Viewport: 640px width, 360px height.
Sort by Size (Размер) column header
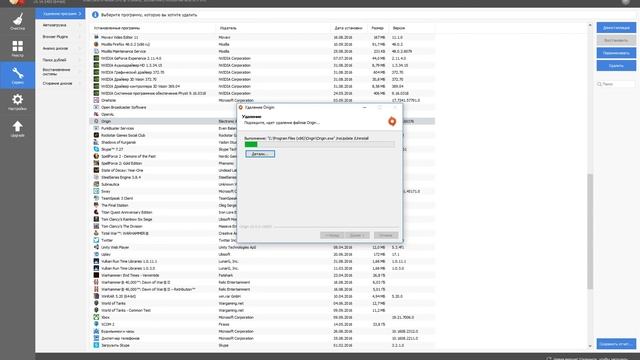[378, 28]
